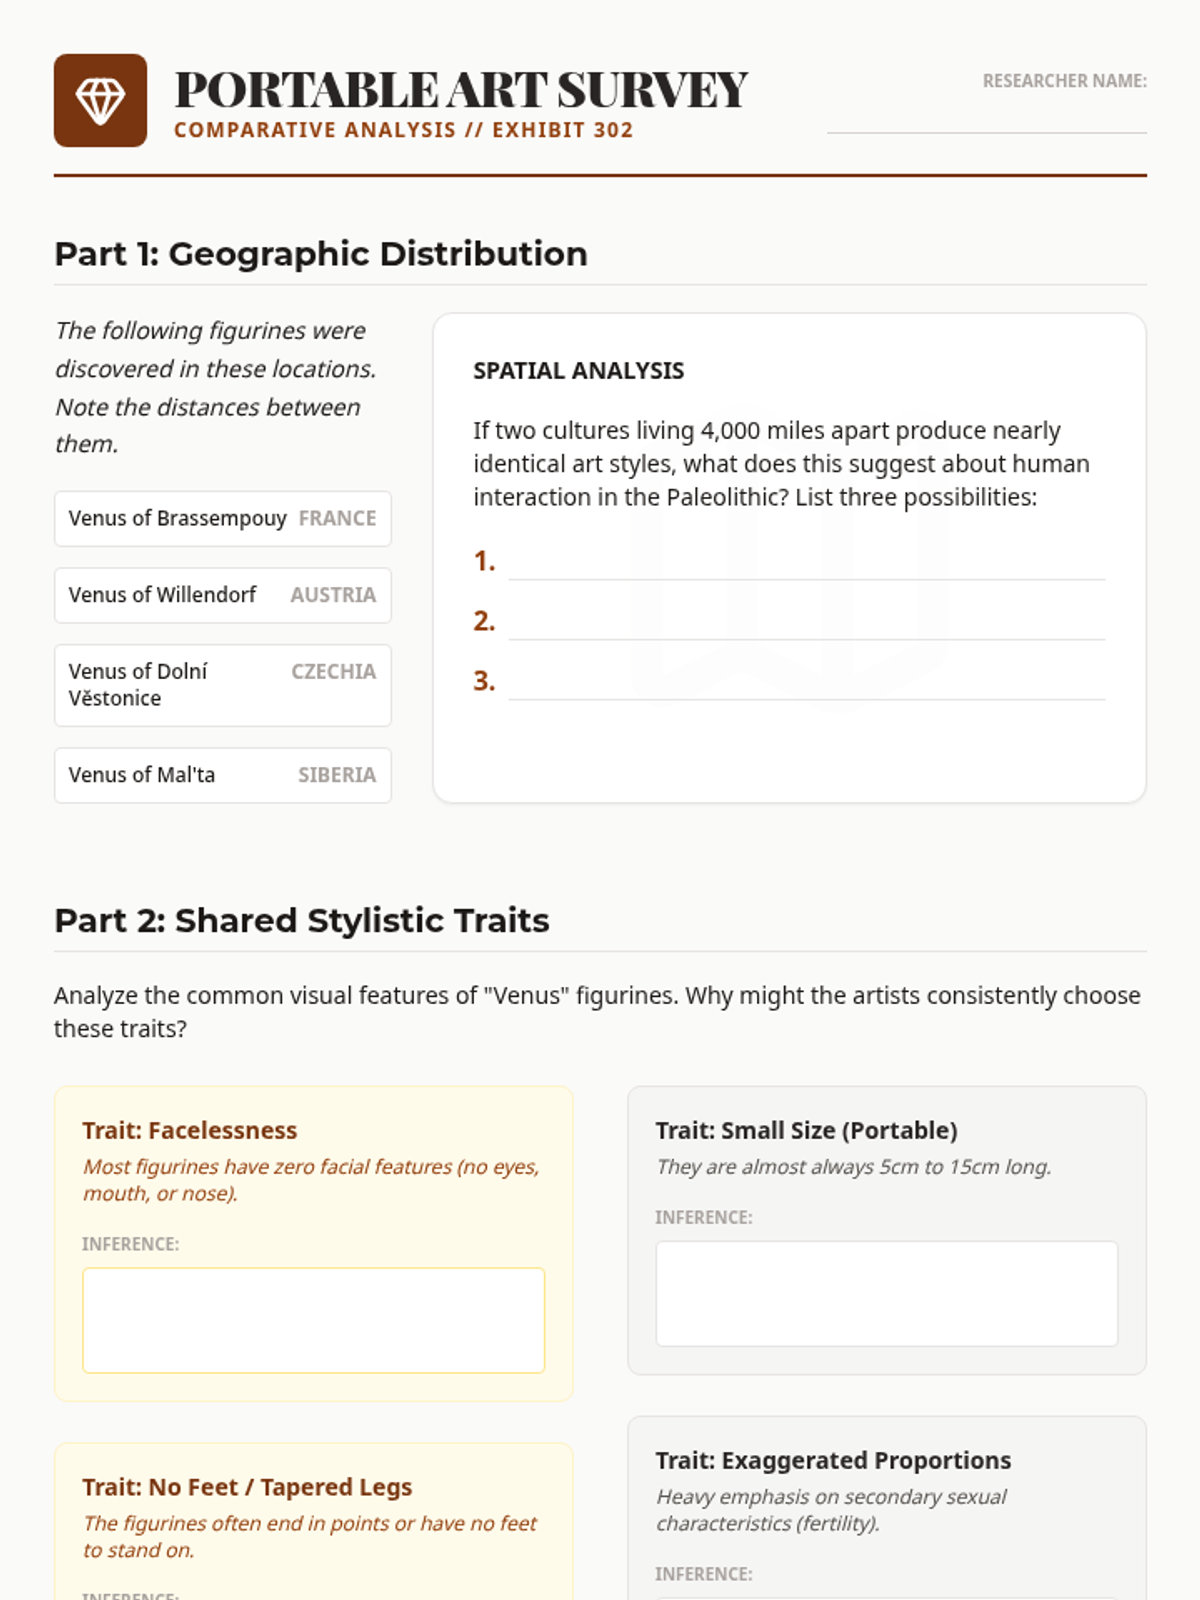
Task: Click the Trait: Exaggerated Proportions title
Action: click(833, 1460)
